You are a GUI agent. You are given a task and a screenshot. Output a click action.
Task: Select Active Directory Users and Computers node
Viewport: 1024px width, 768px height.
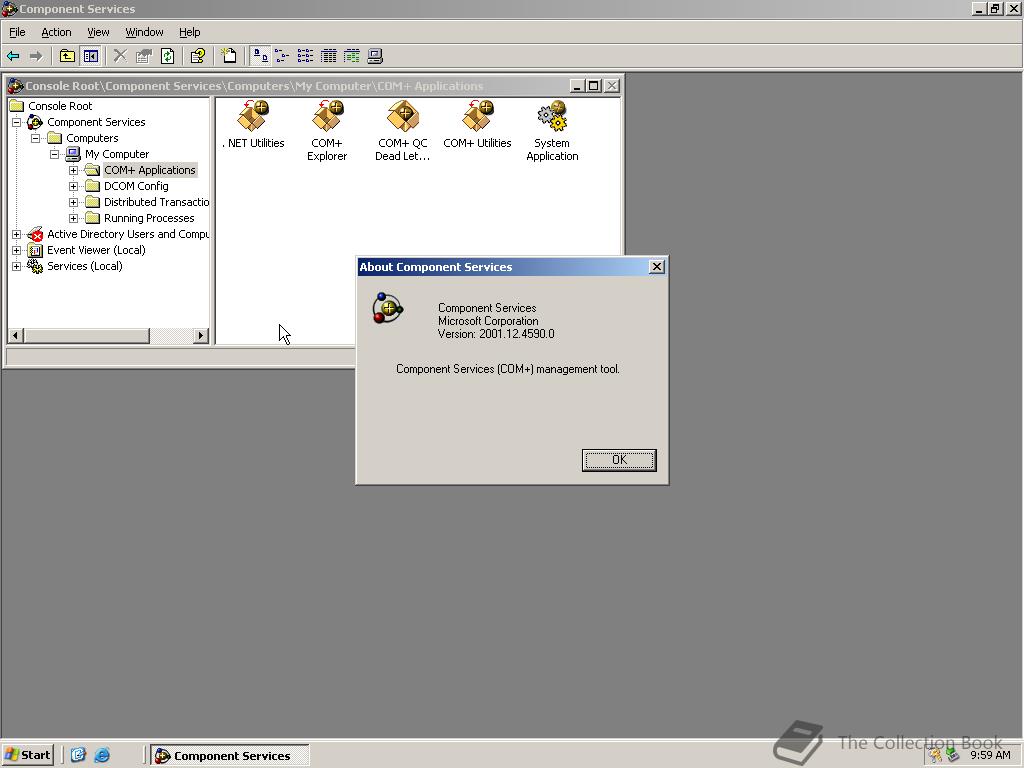[127, 234]
